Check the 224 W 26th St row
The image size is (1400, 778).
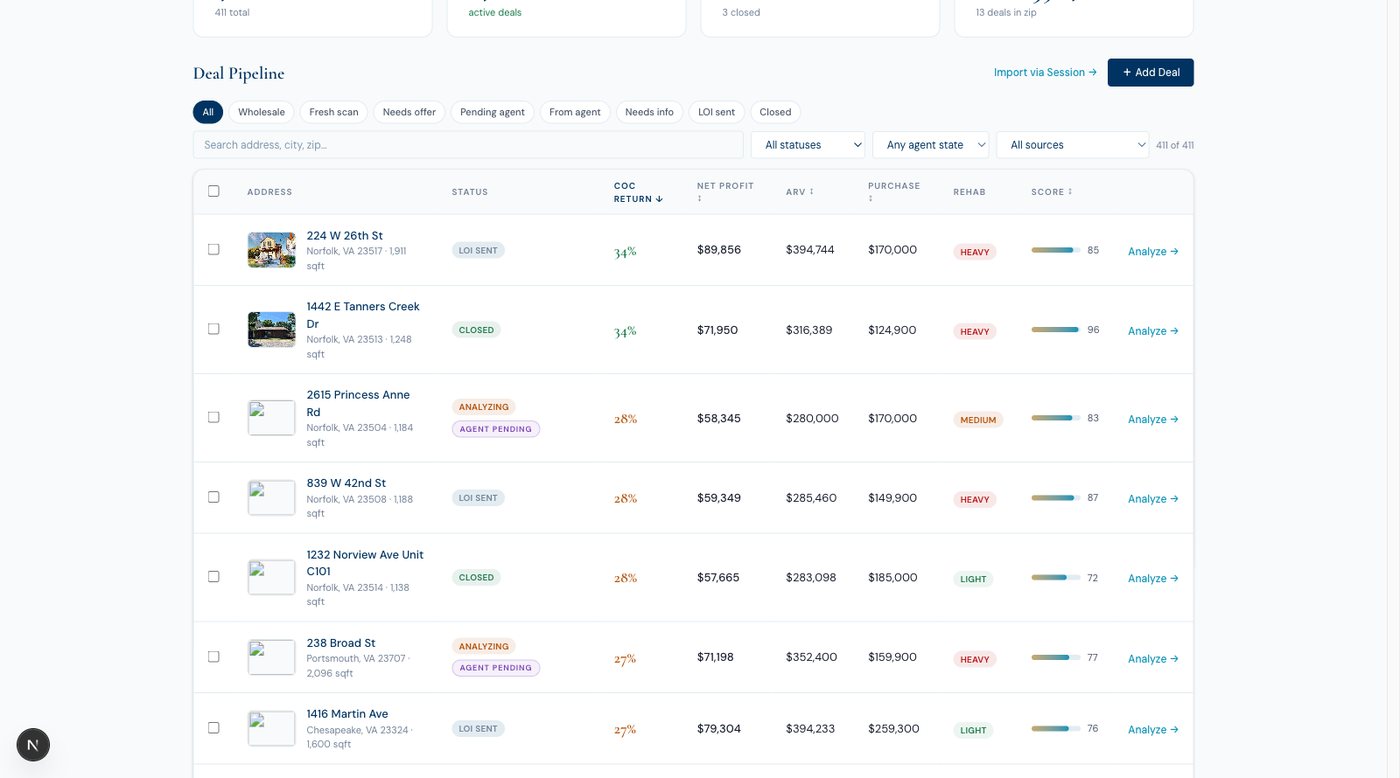point(213,249)
